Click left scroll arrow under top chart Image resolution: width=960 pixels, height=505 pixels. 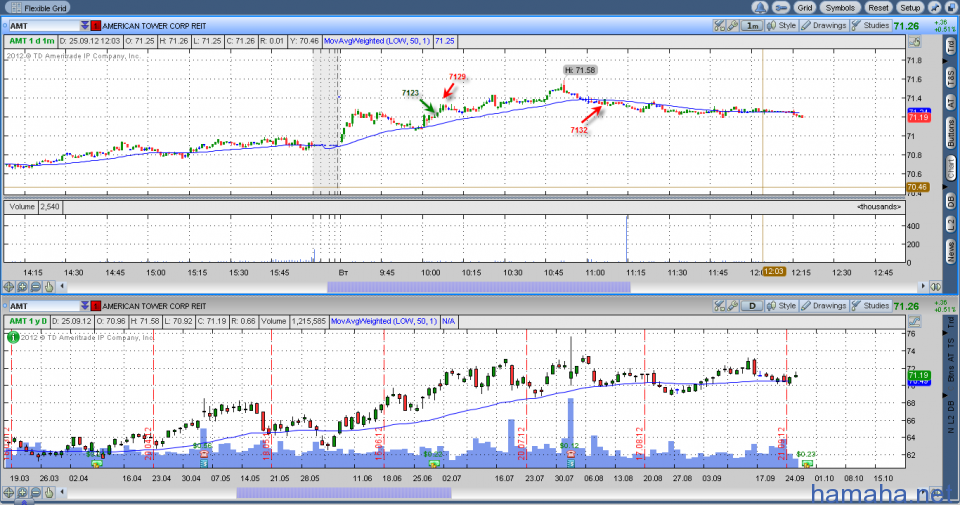pyautogui.click(x=62, y=286)
